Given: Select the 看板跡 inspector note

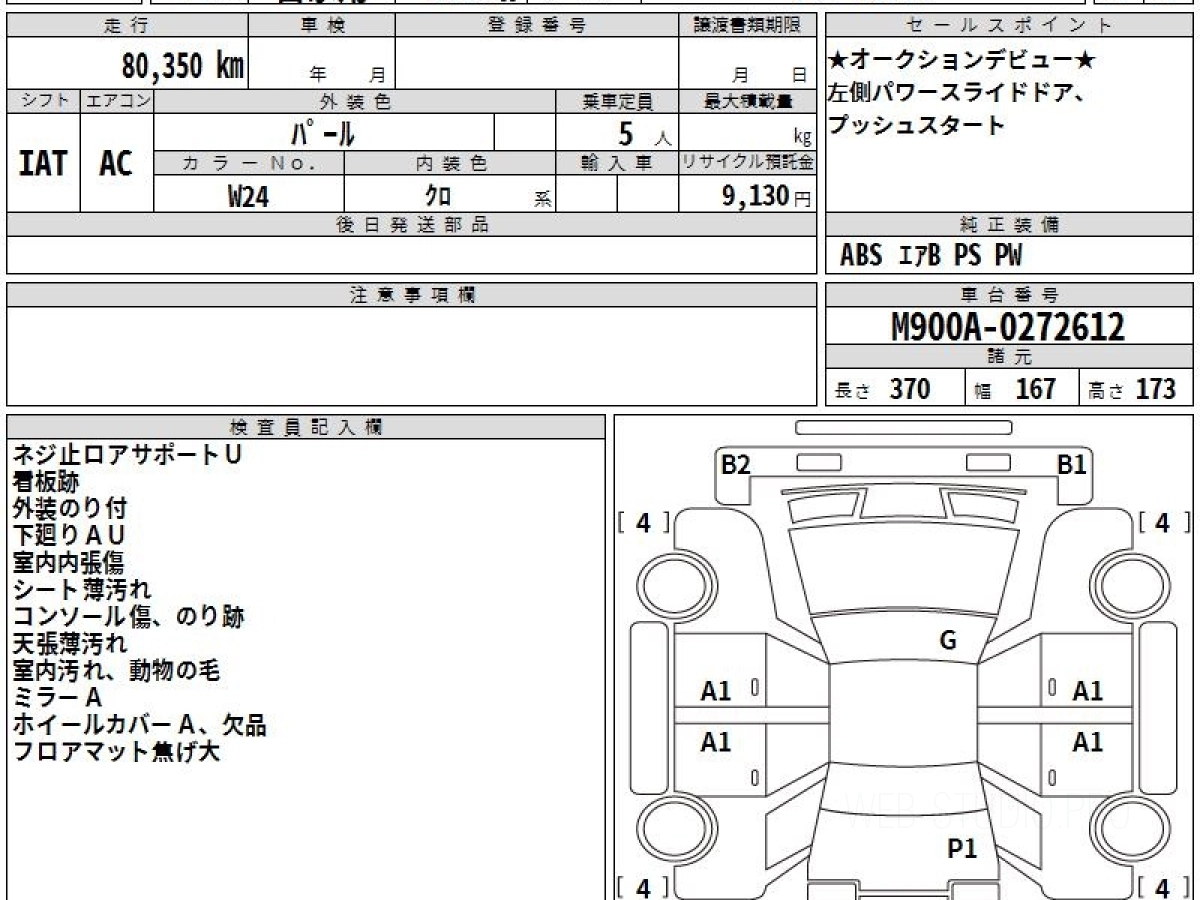Looking at the screenshot, I should tap(46, 482).
